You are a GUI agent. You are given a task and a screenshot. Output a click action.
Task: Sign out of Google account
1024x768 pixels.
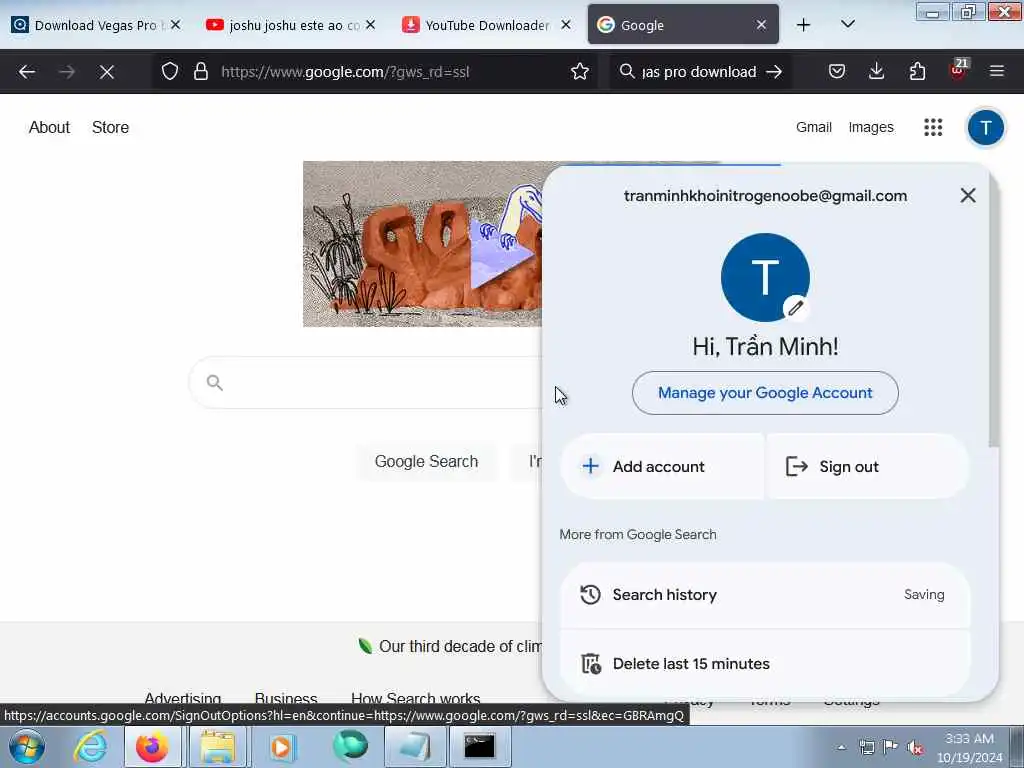pos(868,466)
